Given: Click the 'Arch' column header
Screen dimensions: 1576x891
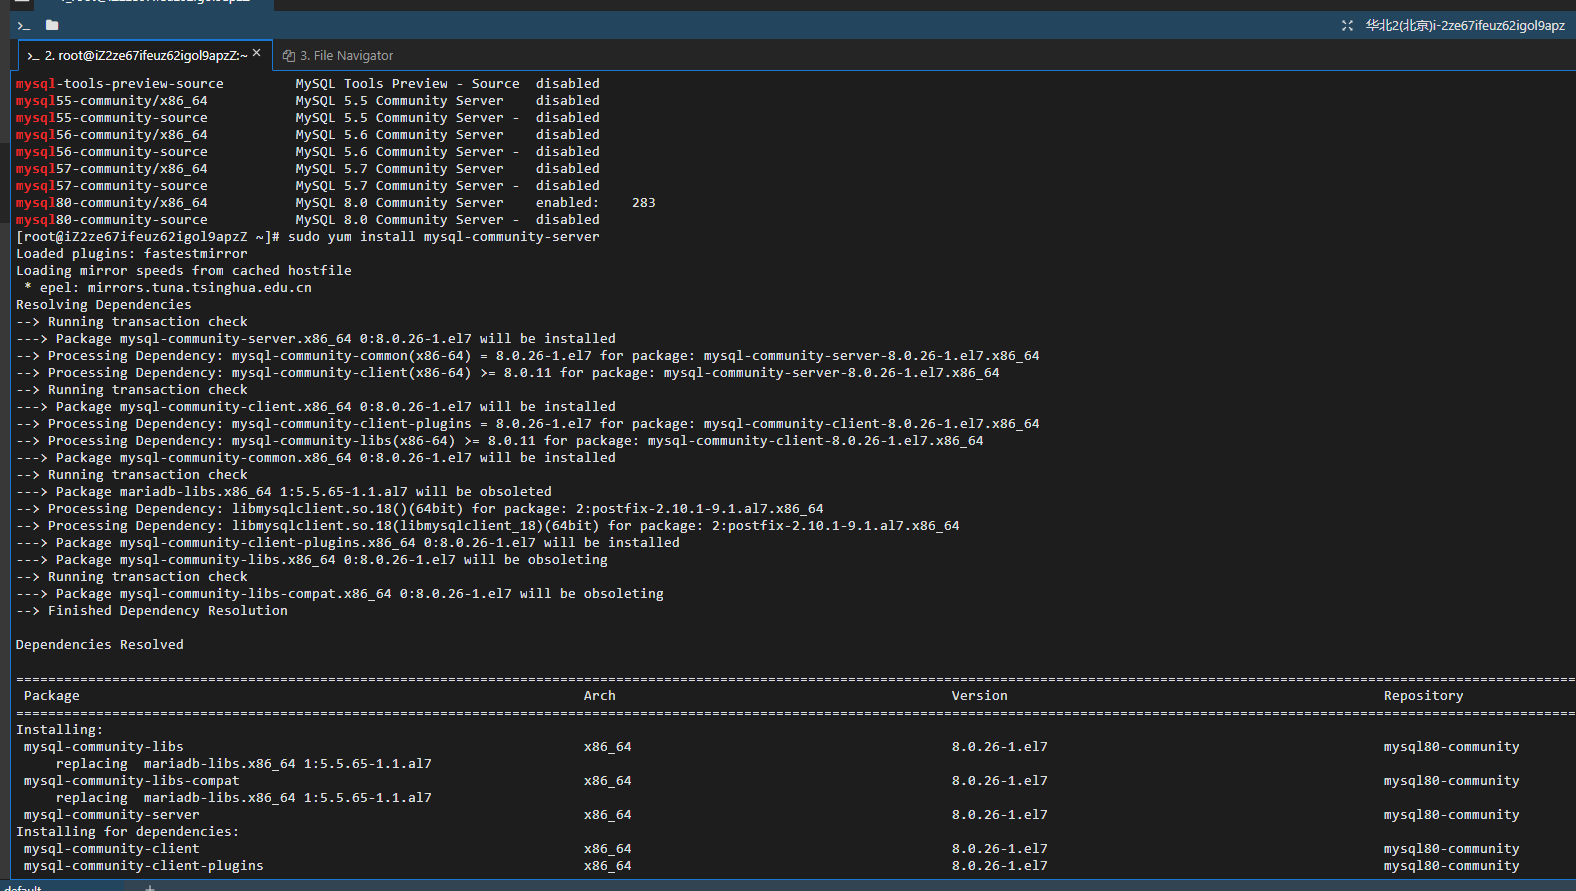Looking at the screenshot, I should pyautogui.click(x=600, y=696).
